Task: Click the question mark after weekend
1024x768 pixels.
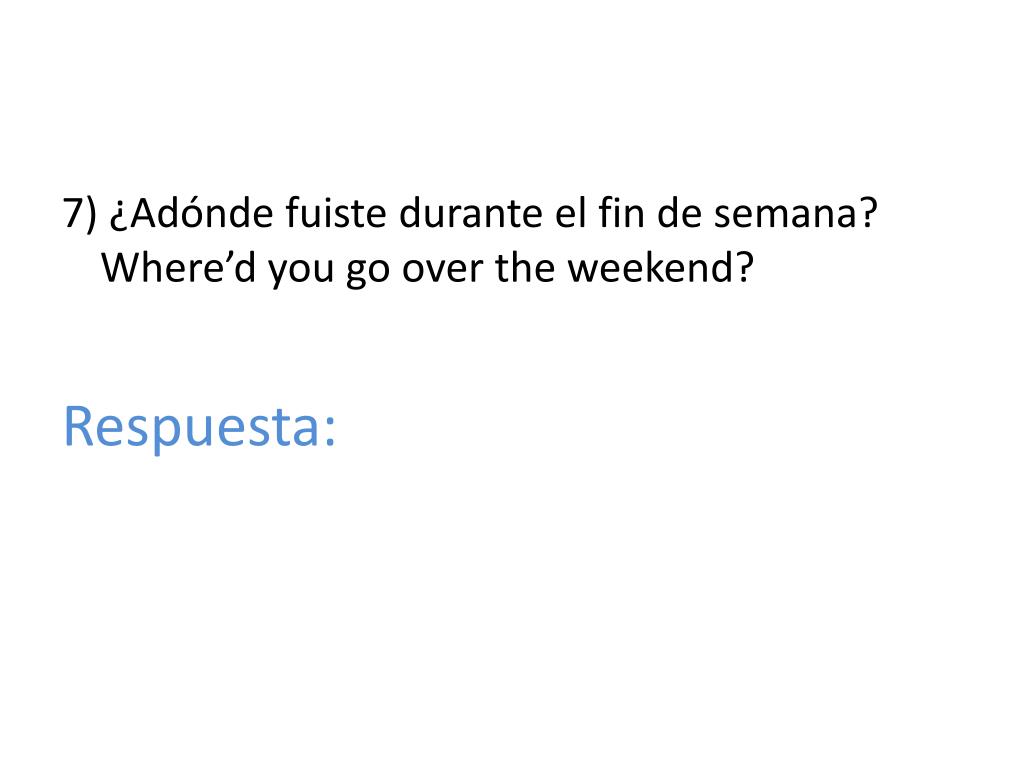Action: point(745,266)
